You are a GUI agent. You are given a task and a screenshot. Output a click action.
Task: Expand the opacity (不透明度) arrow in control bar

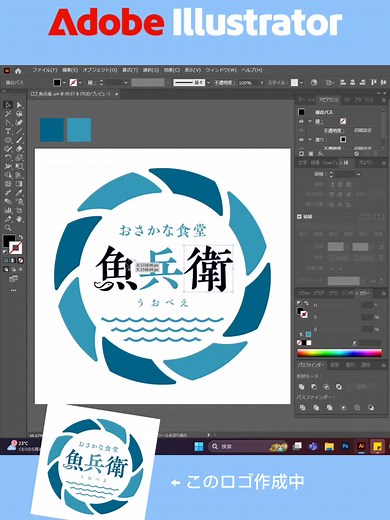[x=262, y=83]
